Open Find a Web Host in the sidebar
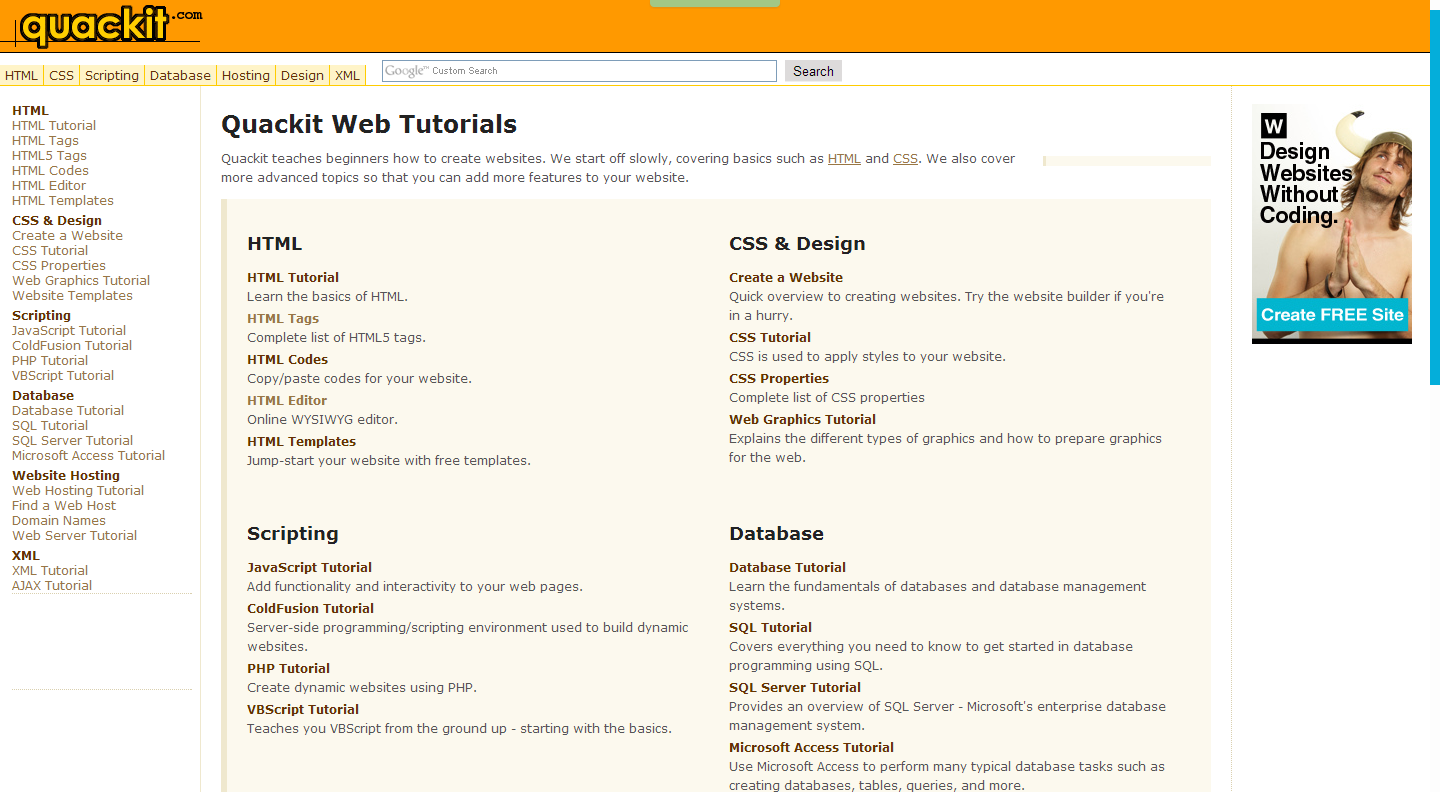 click(64, 506)
